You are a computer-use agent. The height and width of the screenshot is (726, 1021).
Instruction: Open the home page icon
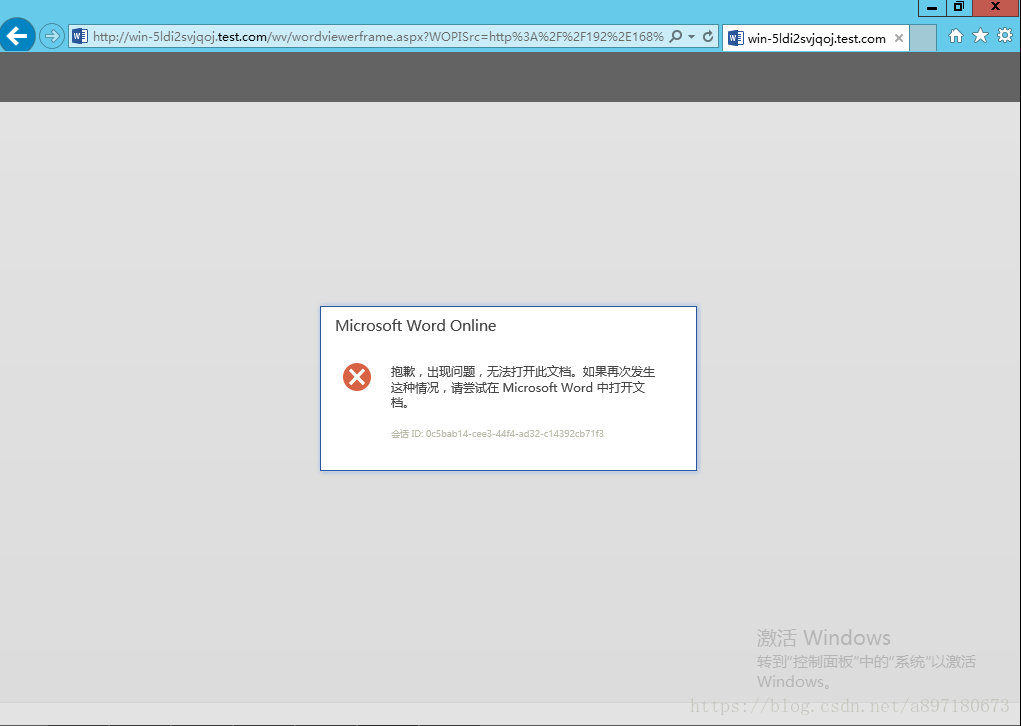955,36
